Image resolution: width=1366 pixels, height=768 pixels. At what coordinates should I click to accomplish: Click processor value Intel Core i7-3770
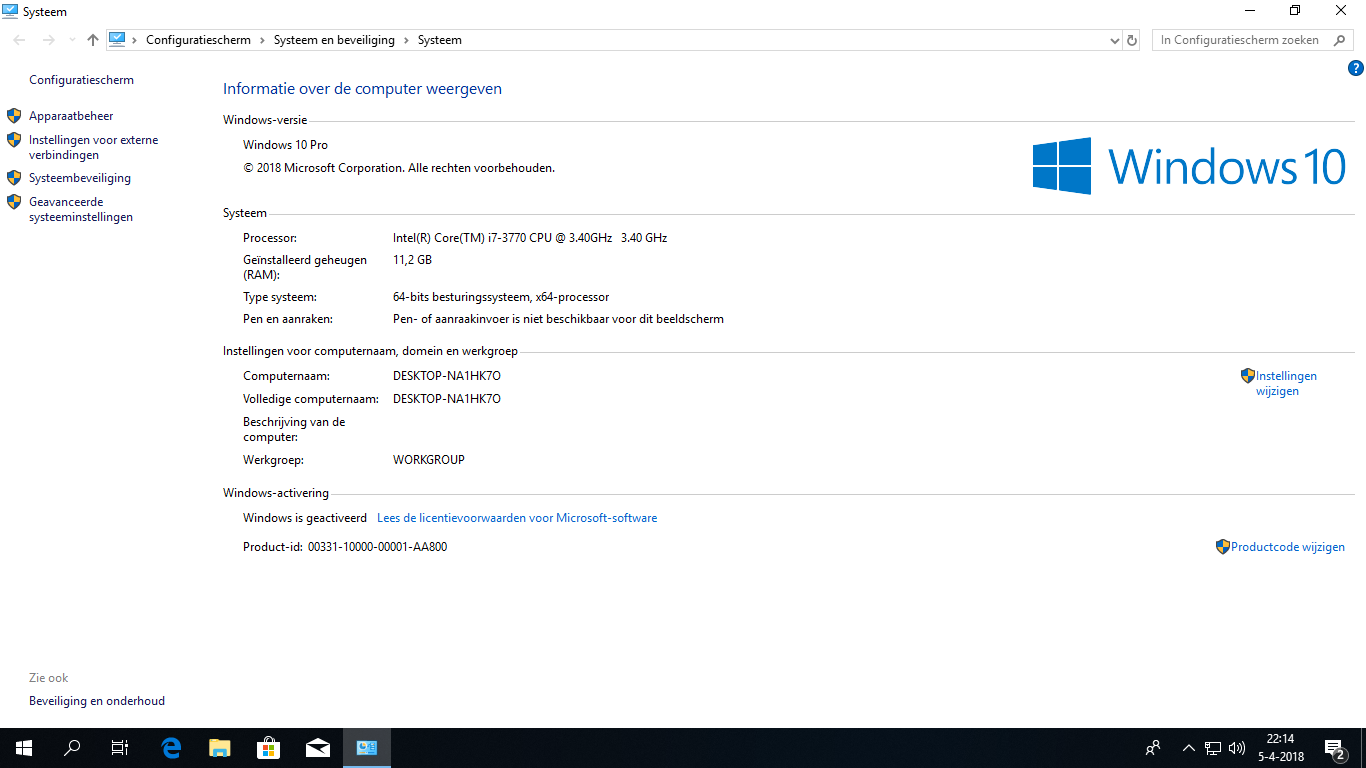point(530,238)
